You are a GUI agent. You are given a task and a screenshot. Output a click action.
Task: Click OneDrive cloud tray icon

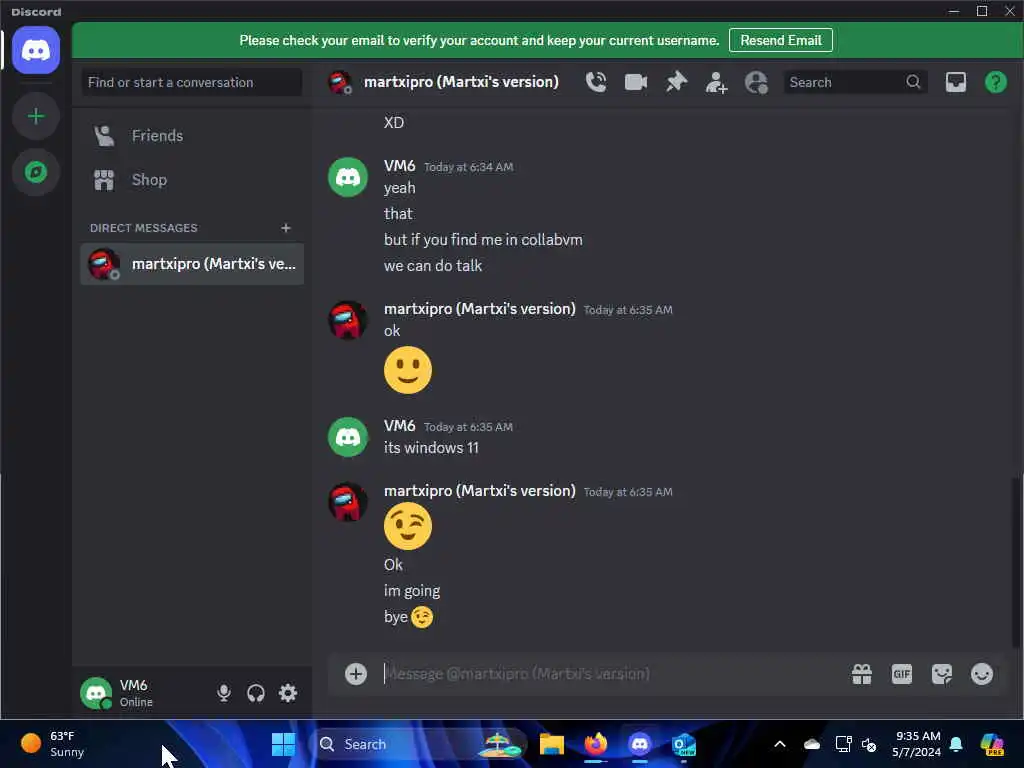[x=812, y=744]
